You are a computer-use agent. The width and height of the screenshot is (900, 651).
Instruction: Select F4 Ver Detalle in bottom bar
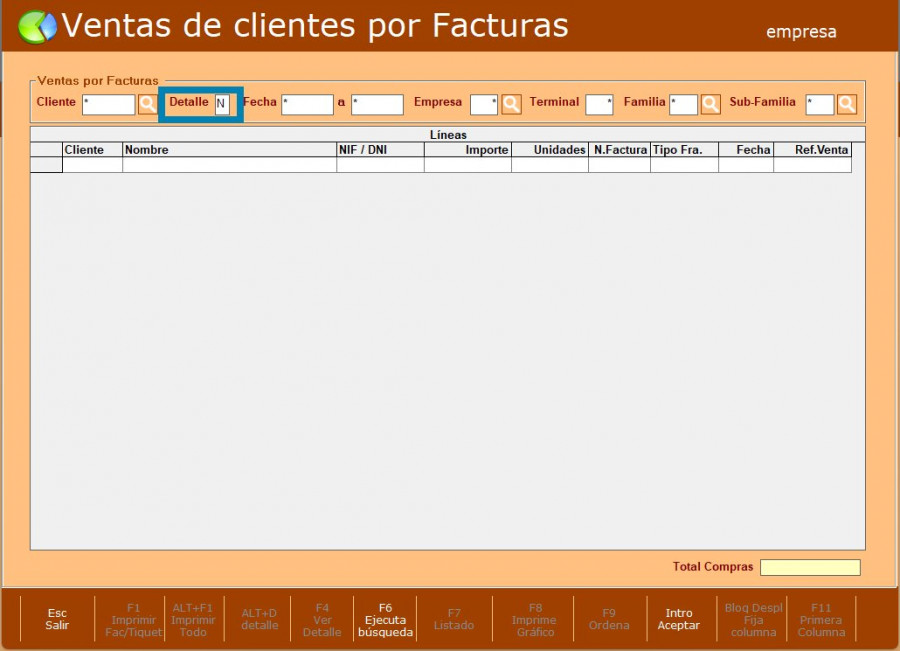click(321, 619)
